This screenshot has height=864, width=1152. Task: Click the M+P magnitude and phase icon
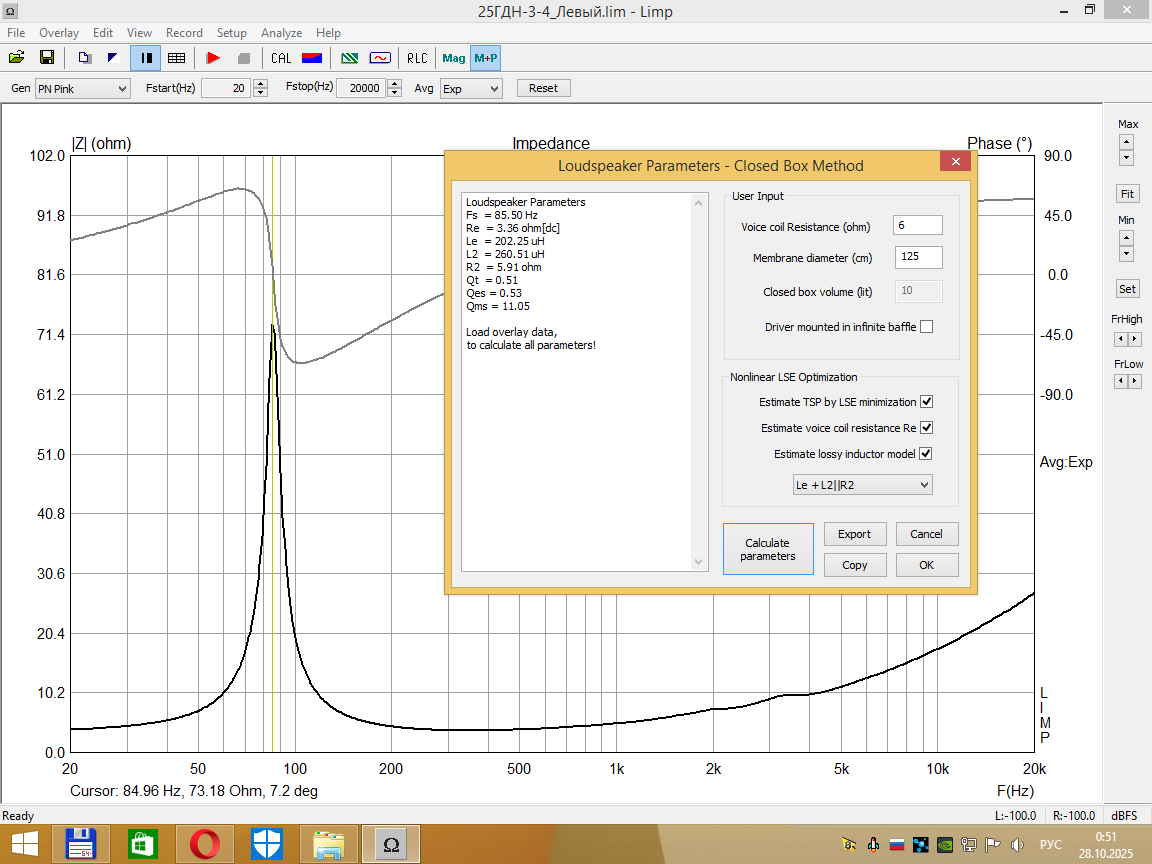[x=485, y=58]
